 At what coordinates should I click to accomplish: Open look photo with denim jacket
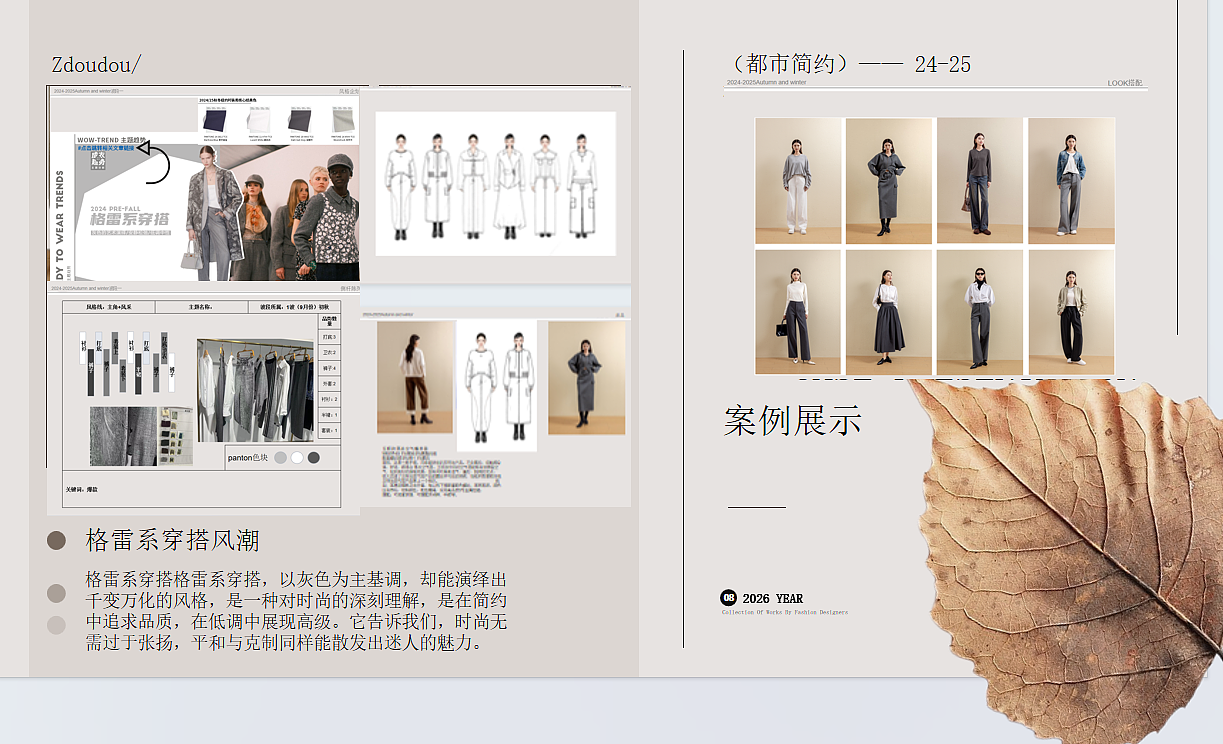click(1071, 180)
